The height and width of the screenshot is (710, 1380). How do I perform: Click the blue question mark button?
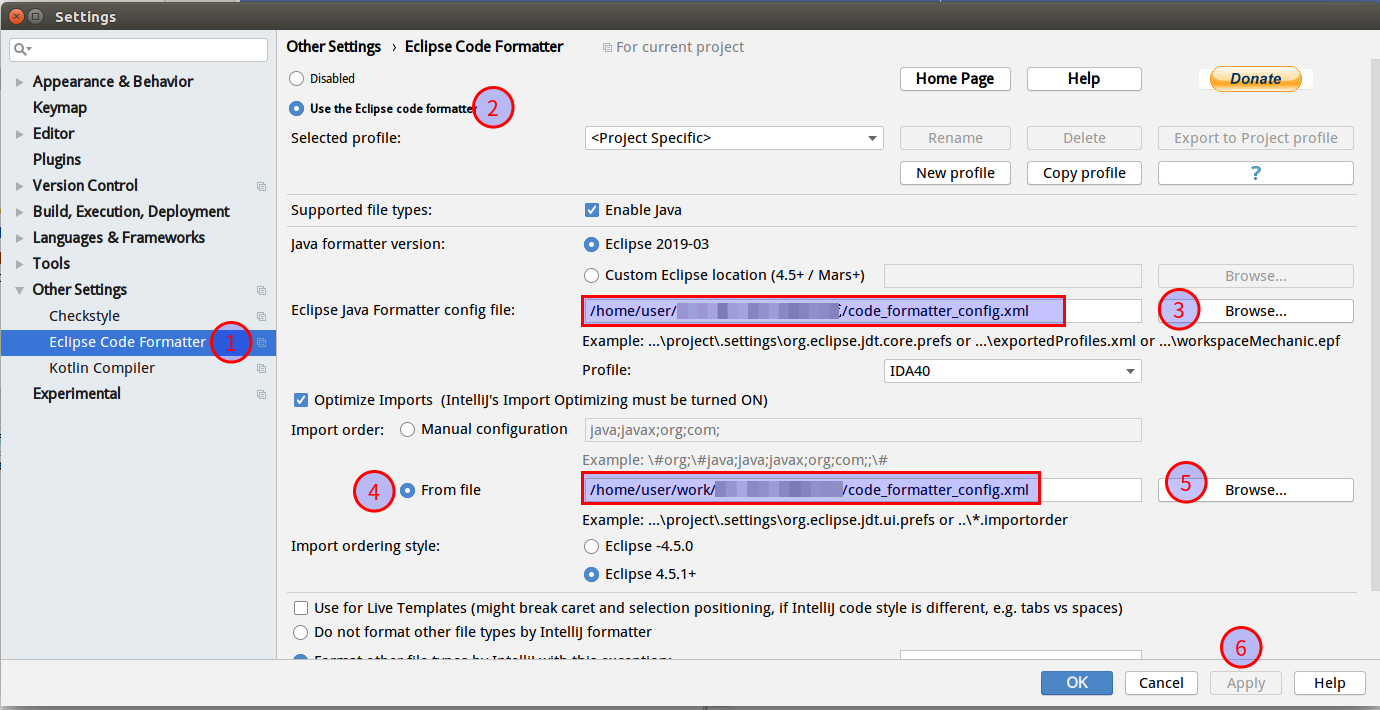coord(1255,173)
